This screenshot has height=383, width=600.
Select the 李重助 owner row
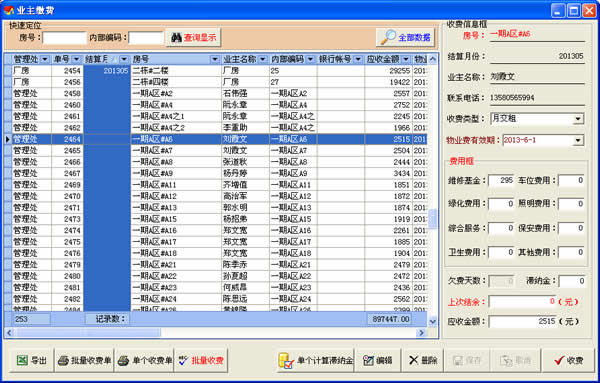[215, 128]
